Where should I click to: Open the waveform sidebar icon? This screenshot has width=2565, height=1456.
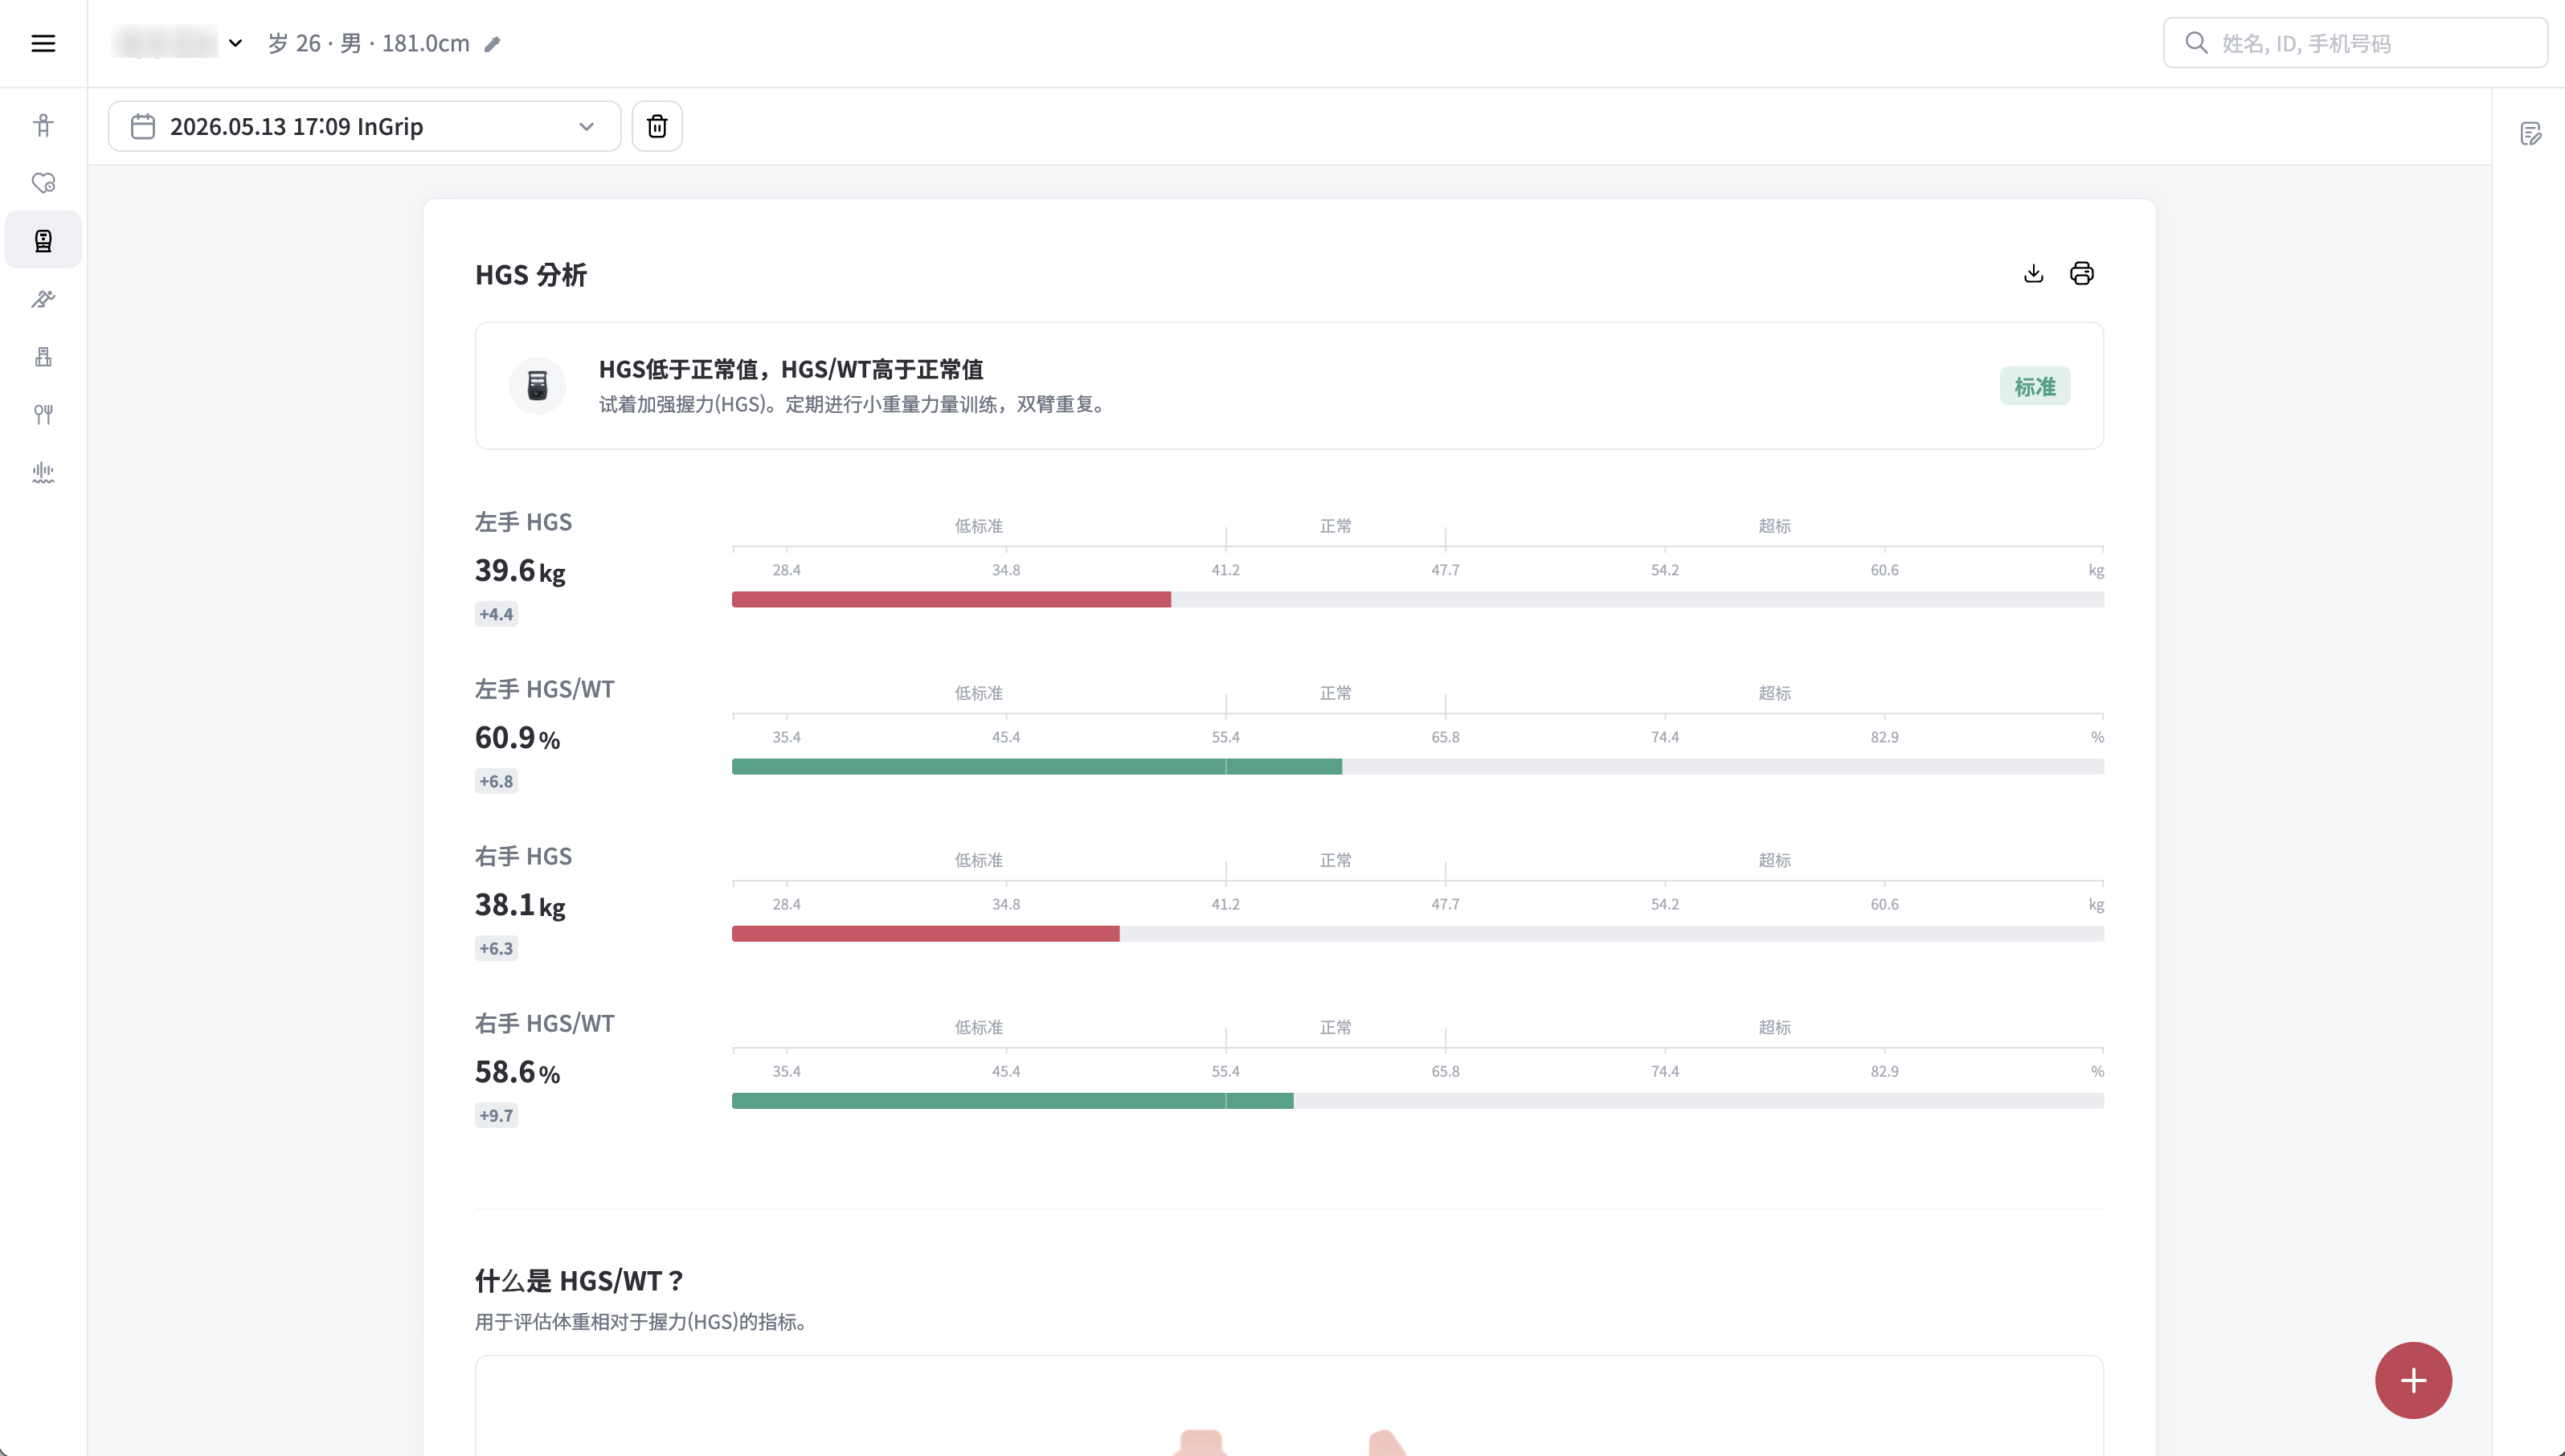point(43,472)
